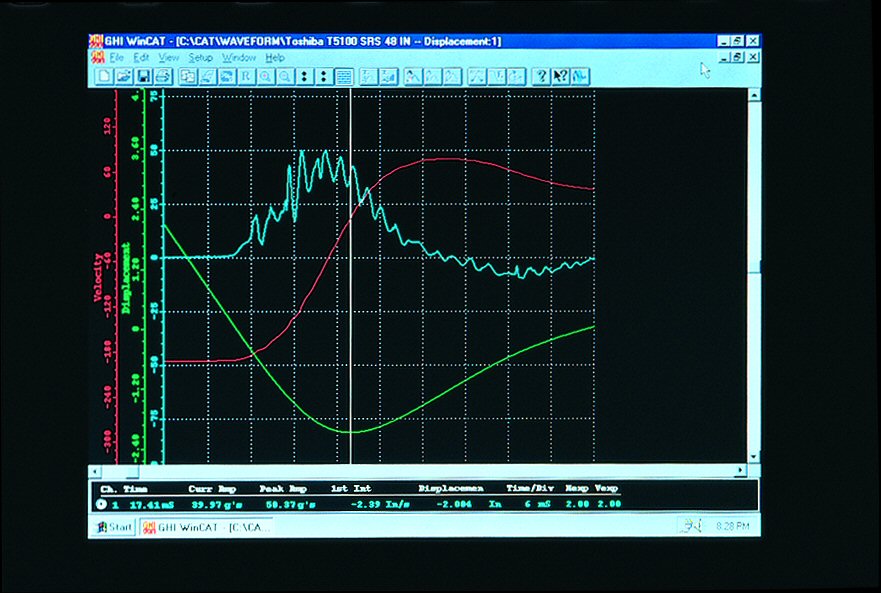This screenshot has width=881, height=593.
Task: Click the Peak Amp column header
Action: click(x=283, y=489)
